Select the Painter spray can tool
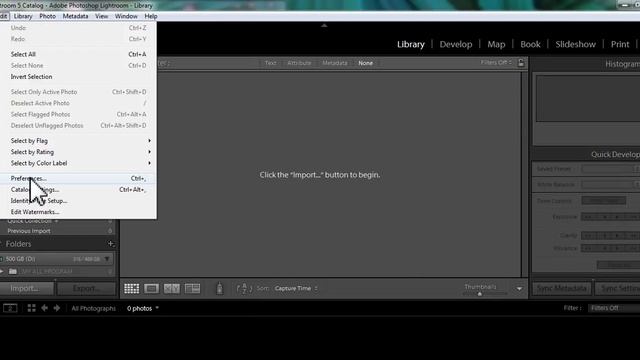 click(x=220, y=288)
